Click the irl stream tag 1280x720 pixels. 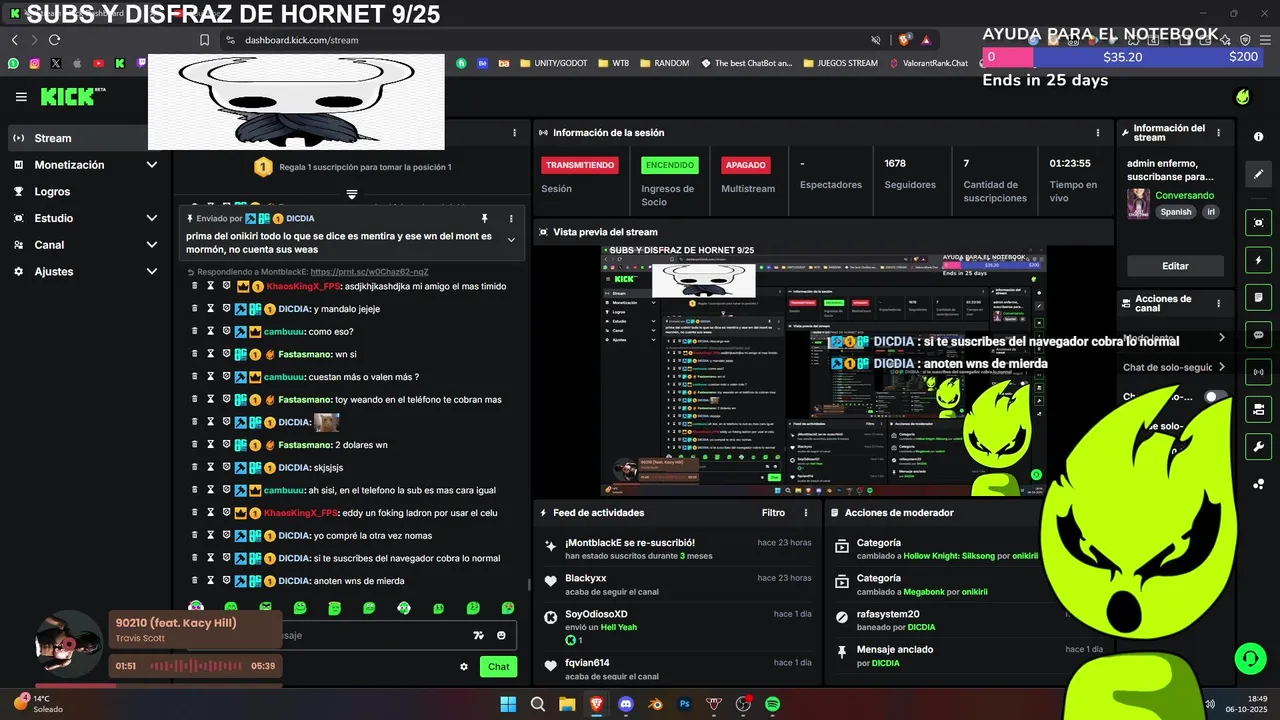1211,212
